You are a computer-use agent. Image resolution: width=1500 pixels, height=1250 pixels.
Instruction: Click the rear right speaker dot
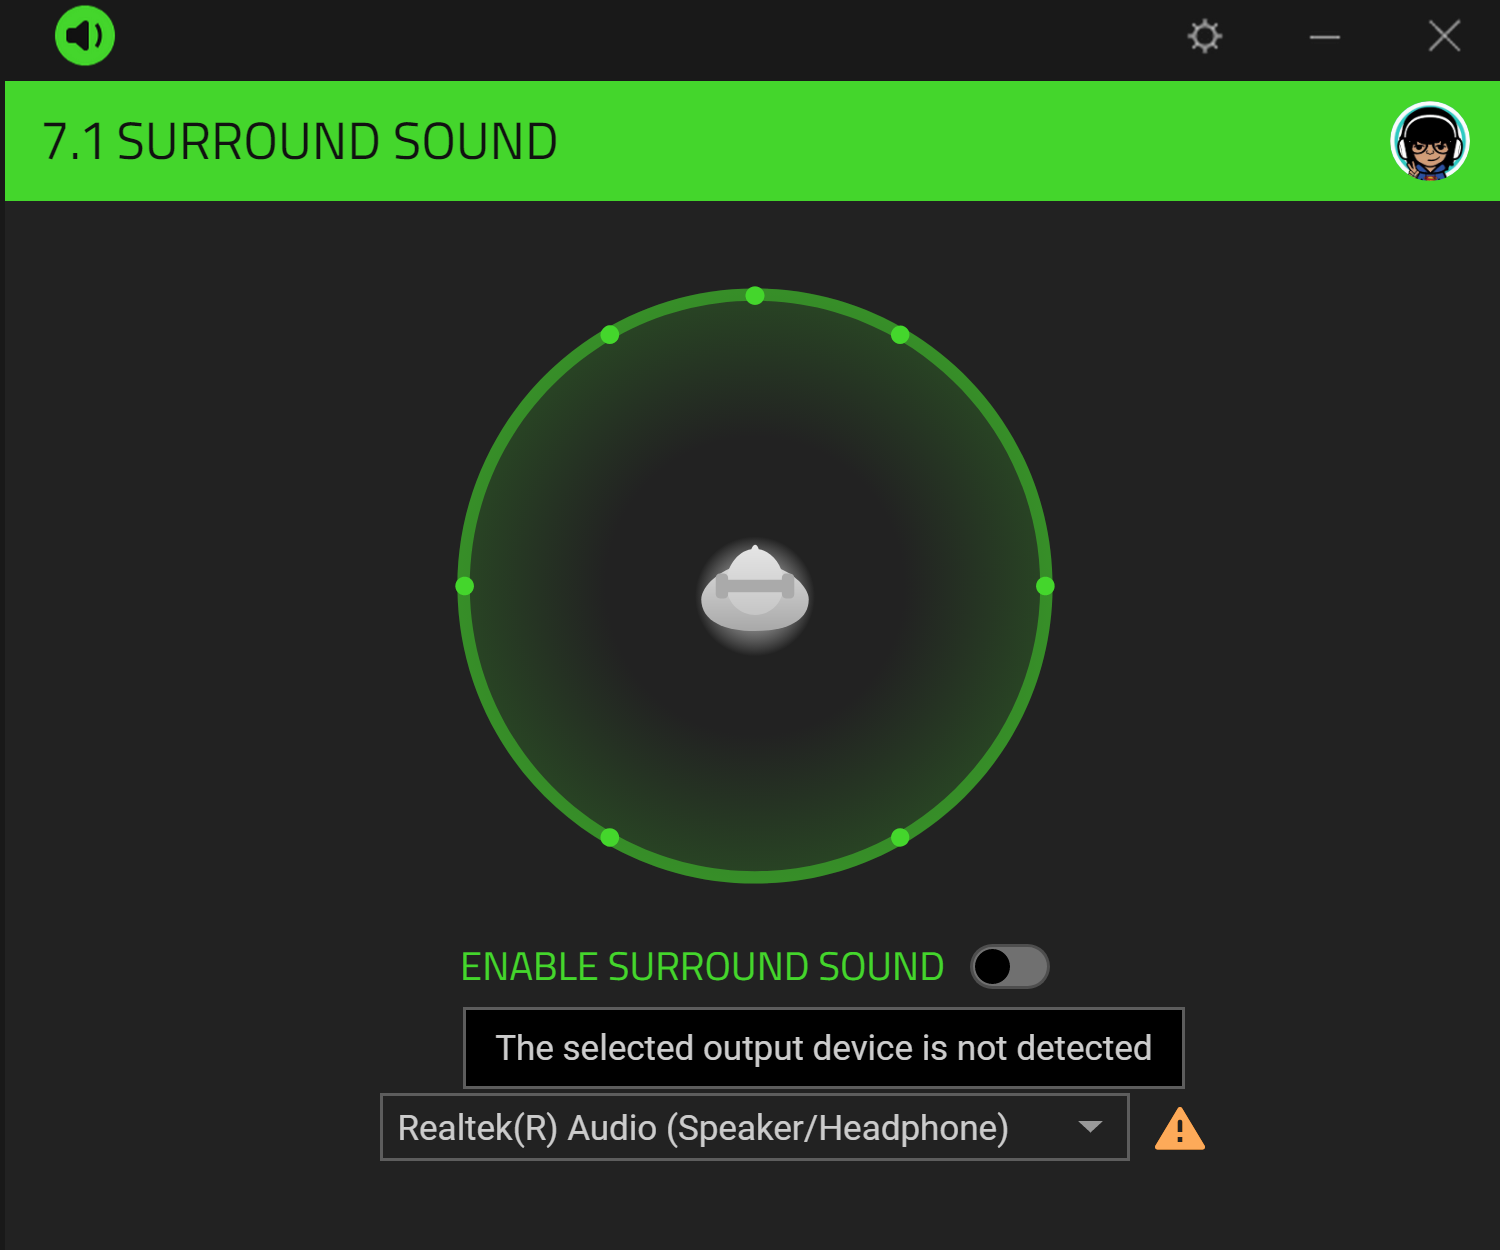pyautogui.click(x=900, y=837)
